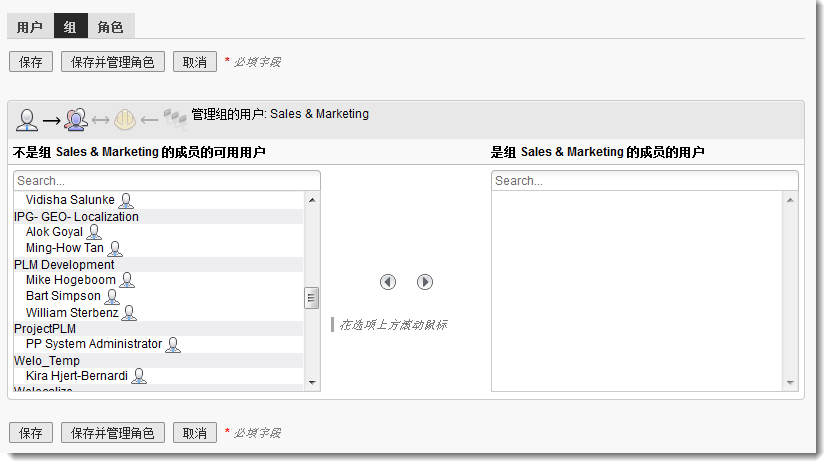The height and width of the screenshot is (468, 831).
Task: Click user icon beside PP System Administrator
Action: coord(173,345)
